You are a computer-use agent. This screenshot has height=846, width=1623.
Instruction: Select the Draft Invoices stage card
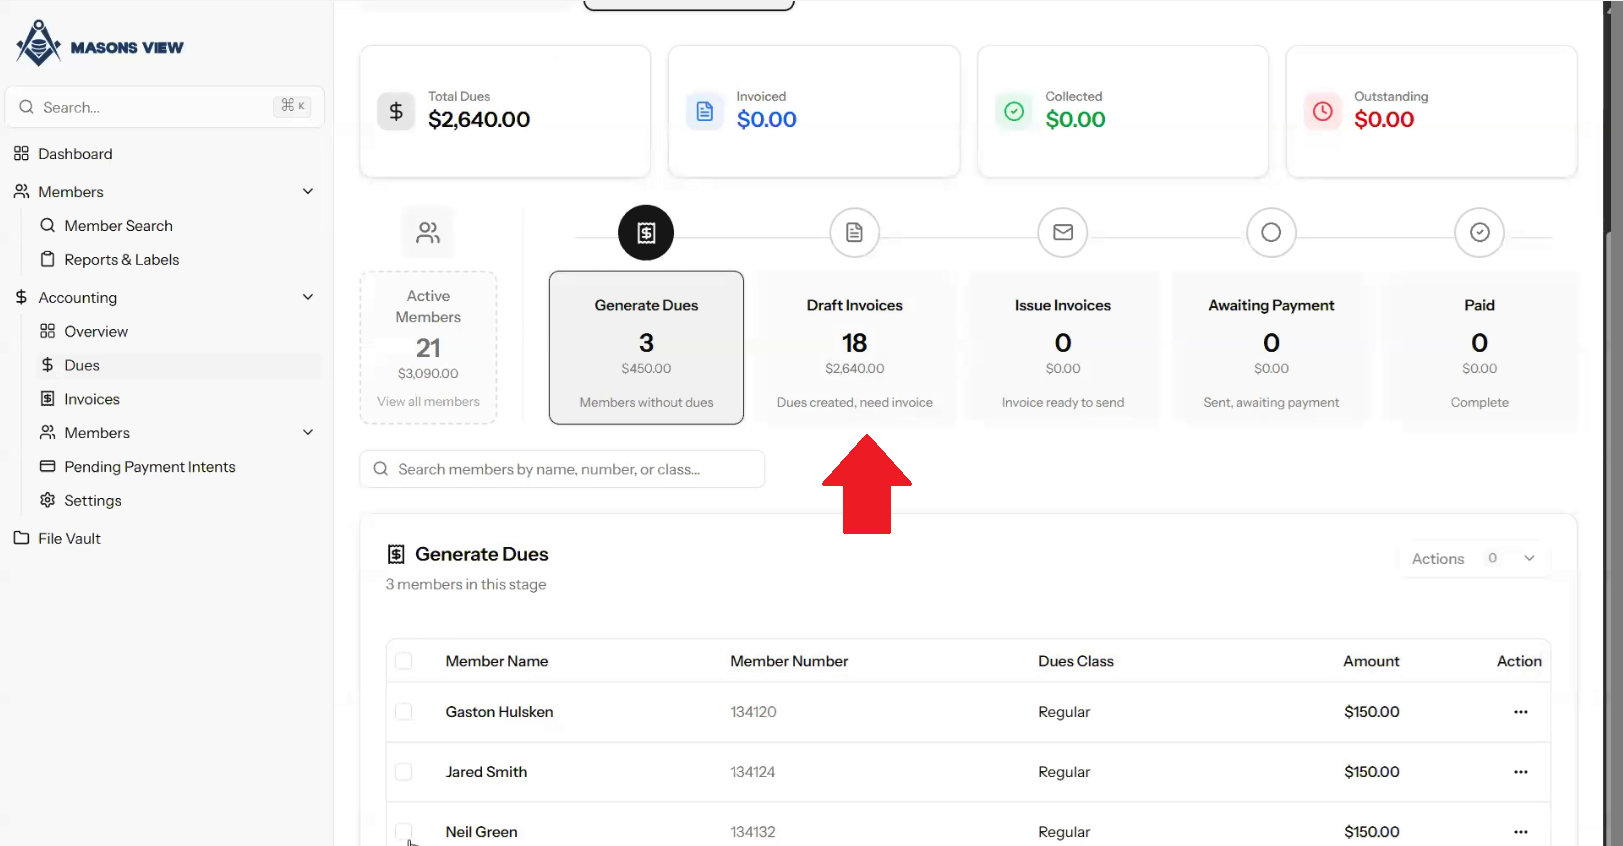click(854, 348)
